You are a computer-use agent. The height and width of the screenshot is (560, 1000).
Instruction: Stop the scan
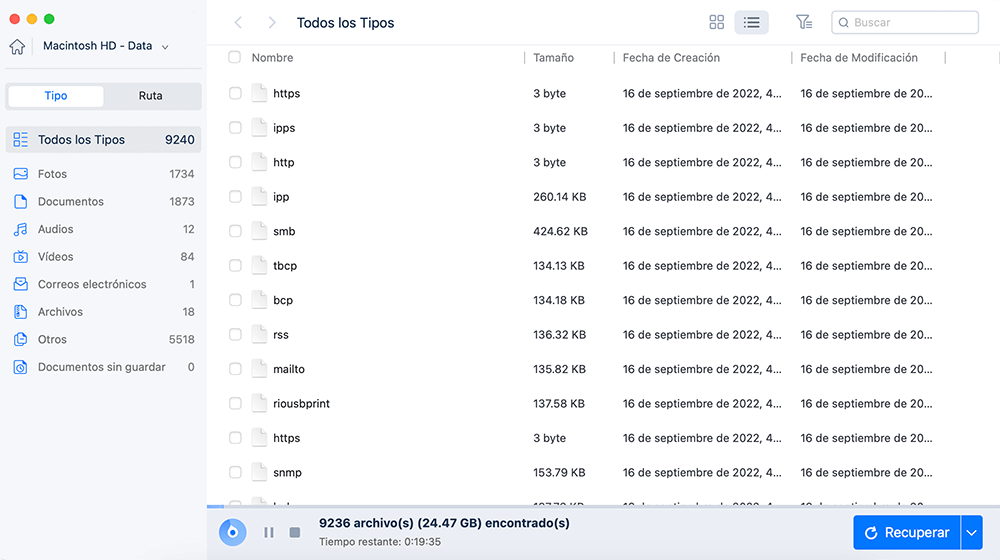[x=295, y=532]
